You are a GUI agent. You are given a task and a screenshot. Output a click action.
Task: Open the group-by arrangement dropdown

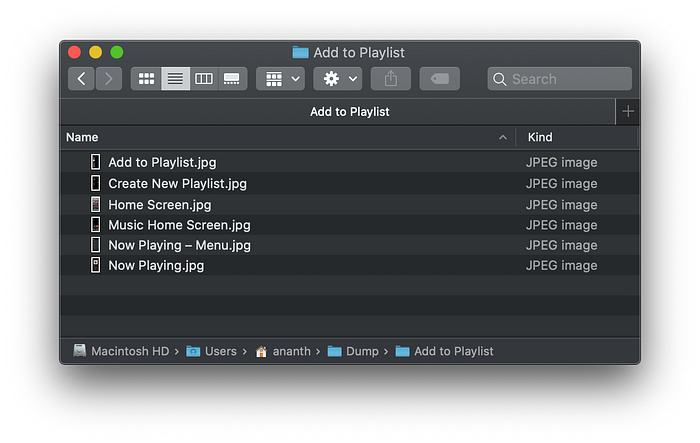tap(280, 78)
